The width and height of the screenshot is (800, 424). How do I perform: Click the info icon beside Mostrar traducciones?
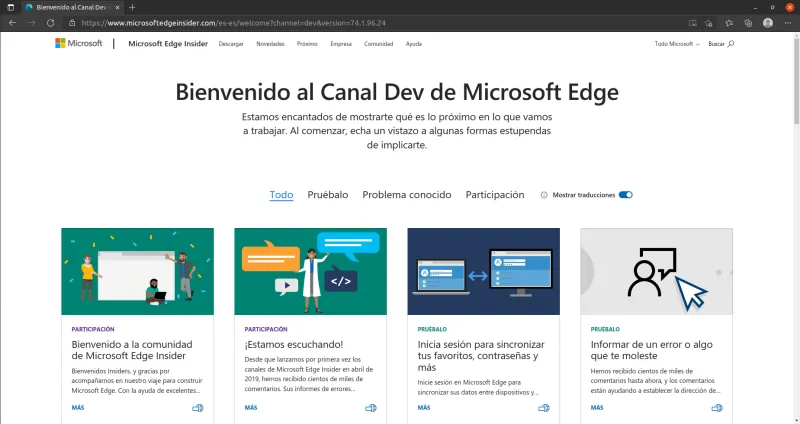pos(544,195)
